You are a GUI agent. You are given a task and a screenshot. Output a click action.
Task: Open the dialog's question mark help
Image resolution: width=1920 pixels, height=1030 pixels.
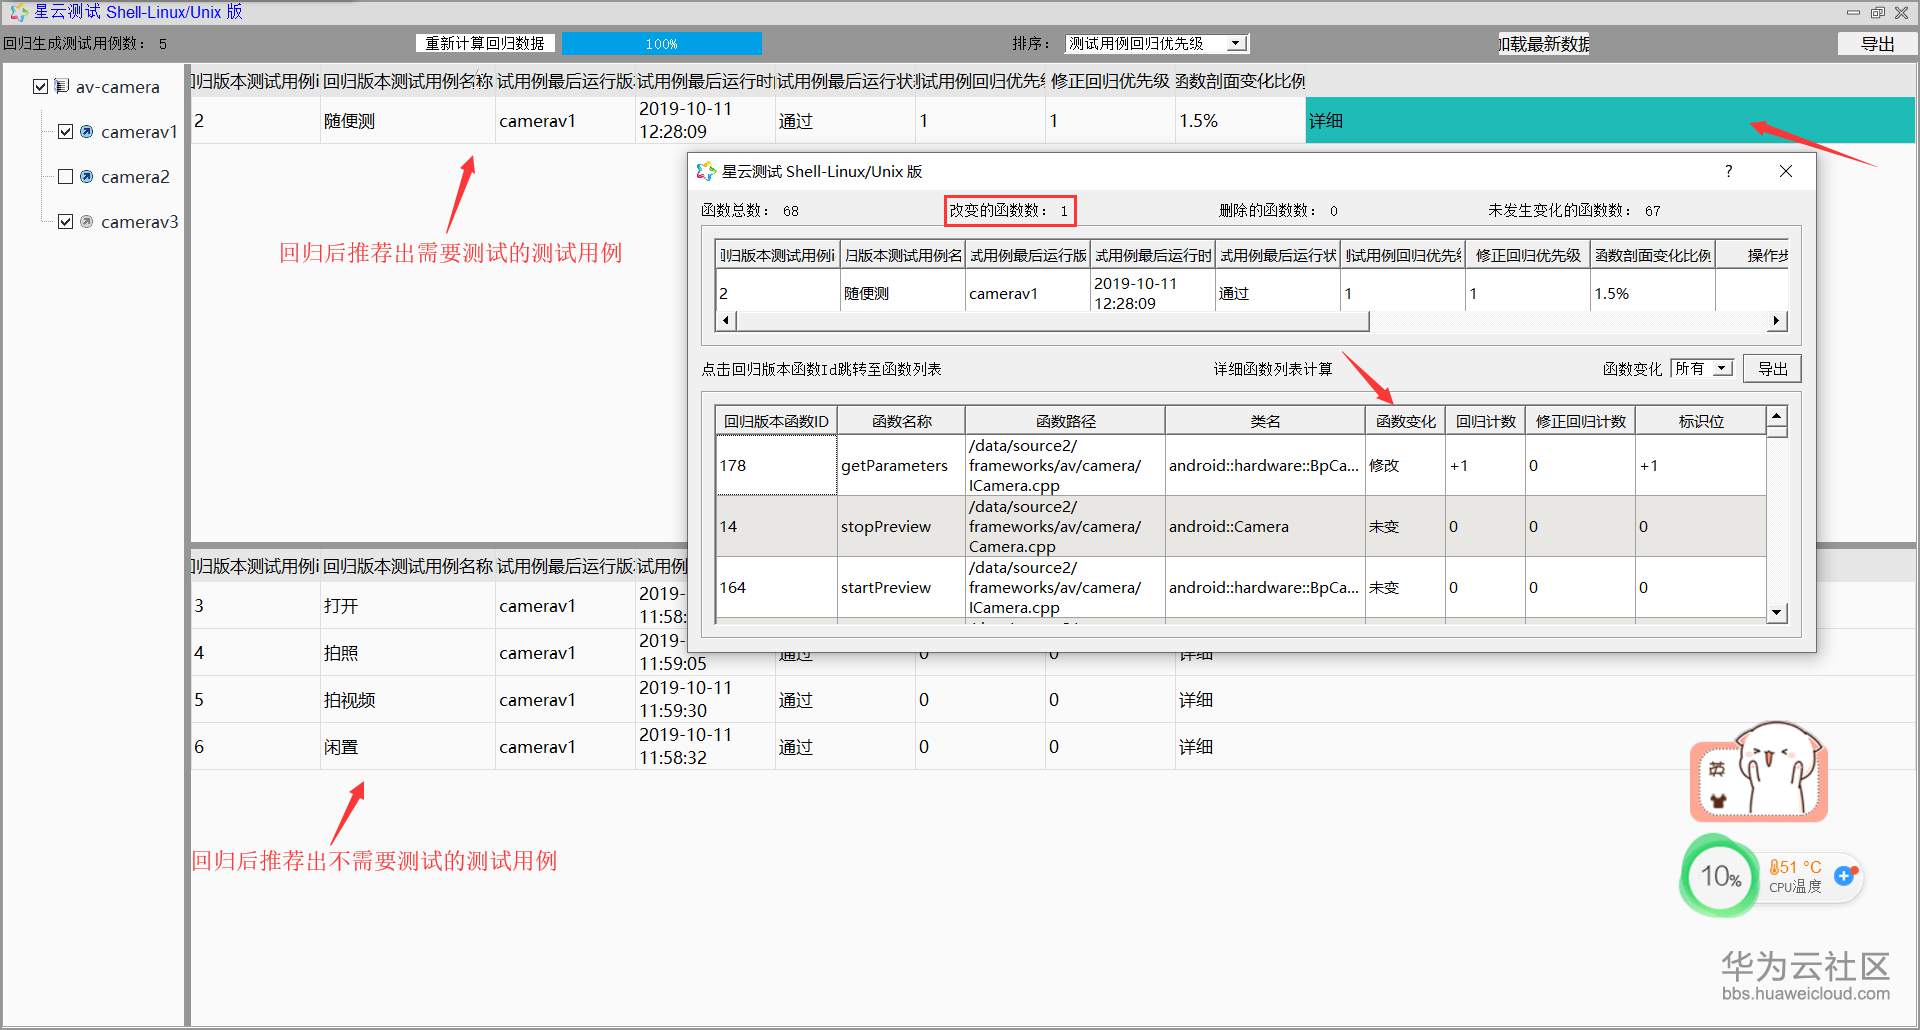(x=1728, y=171)
